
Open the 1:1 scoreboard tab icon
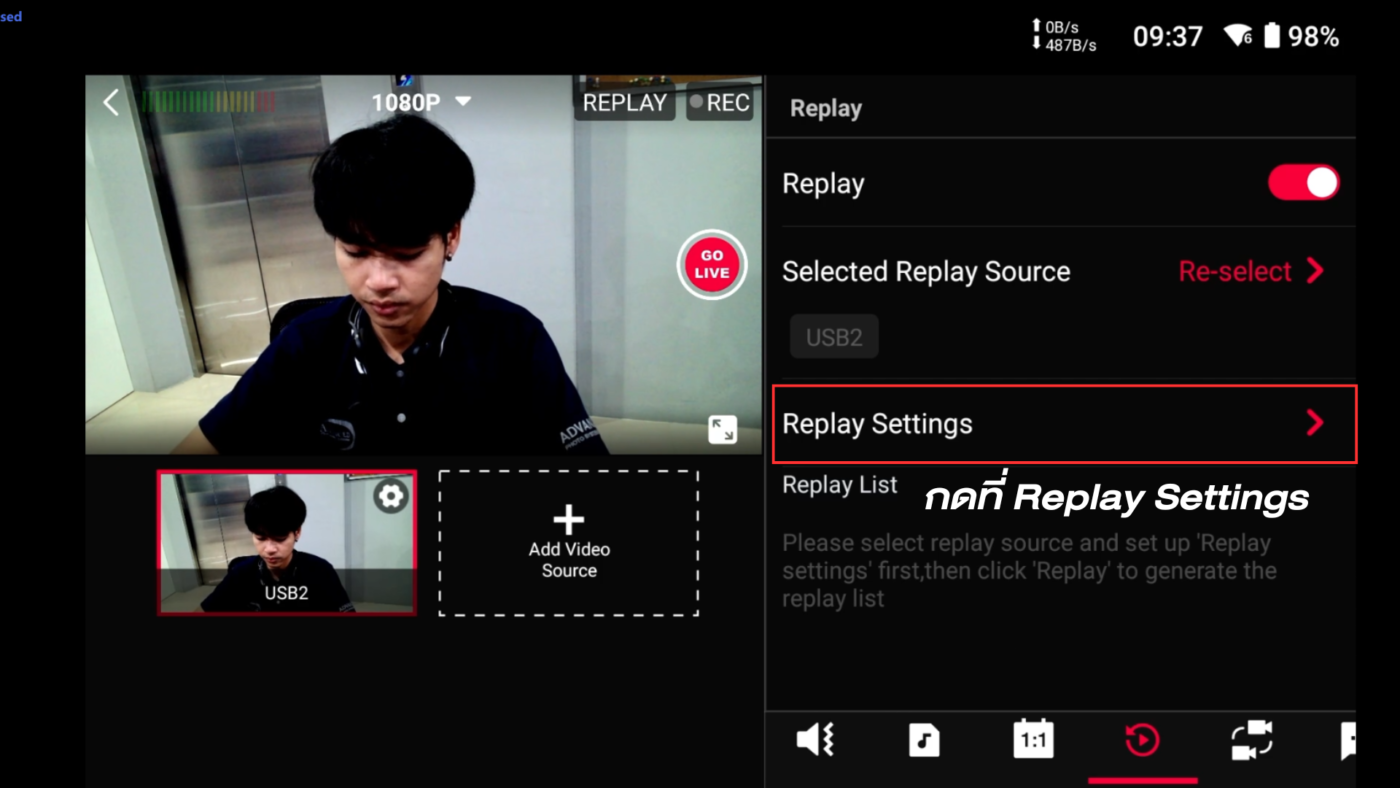click(1033, 740)
